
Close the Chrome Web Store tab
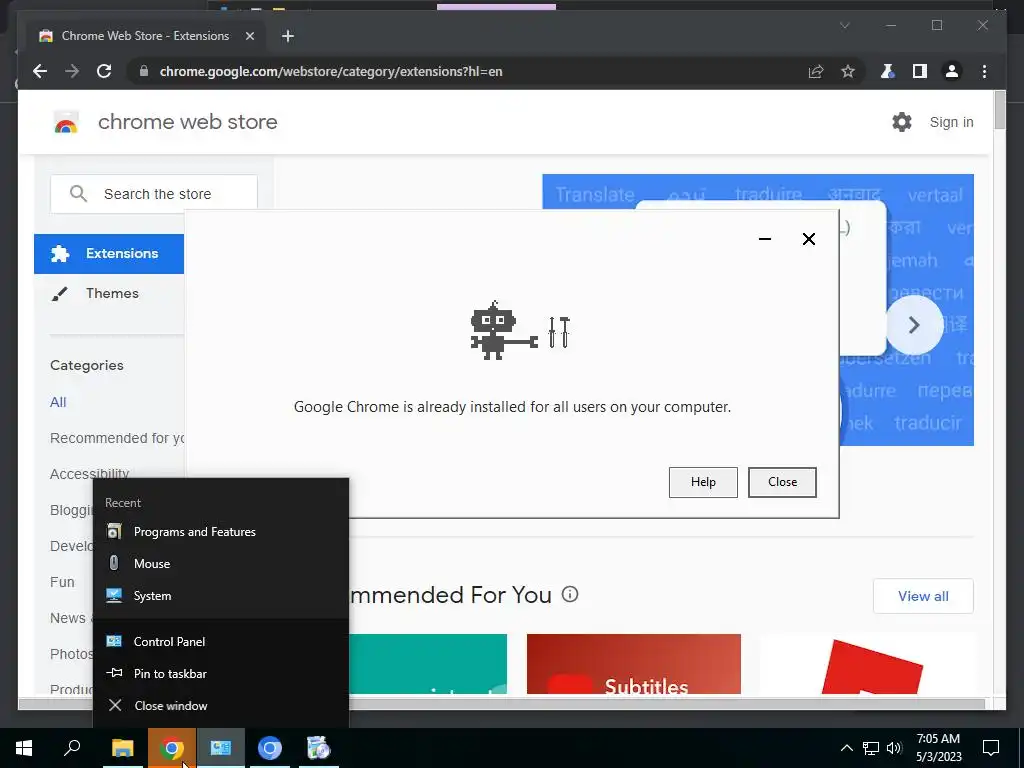pos(249,36)
